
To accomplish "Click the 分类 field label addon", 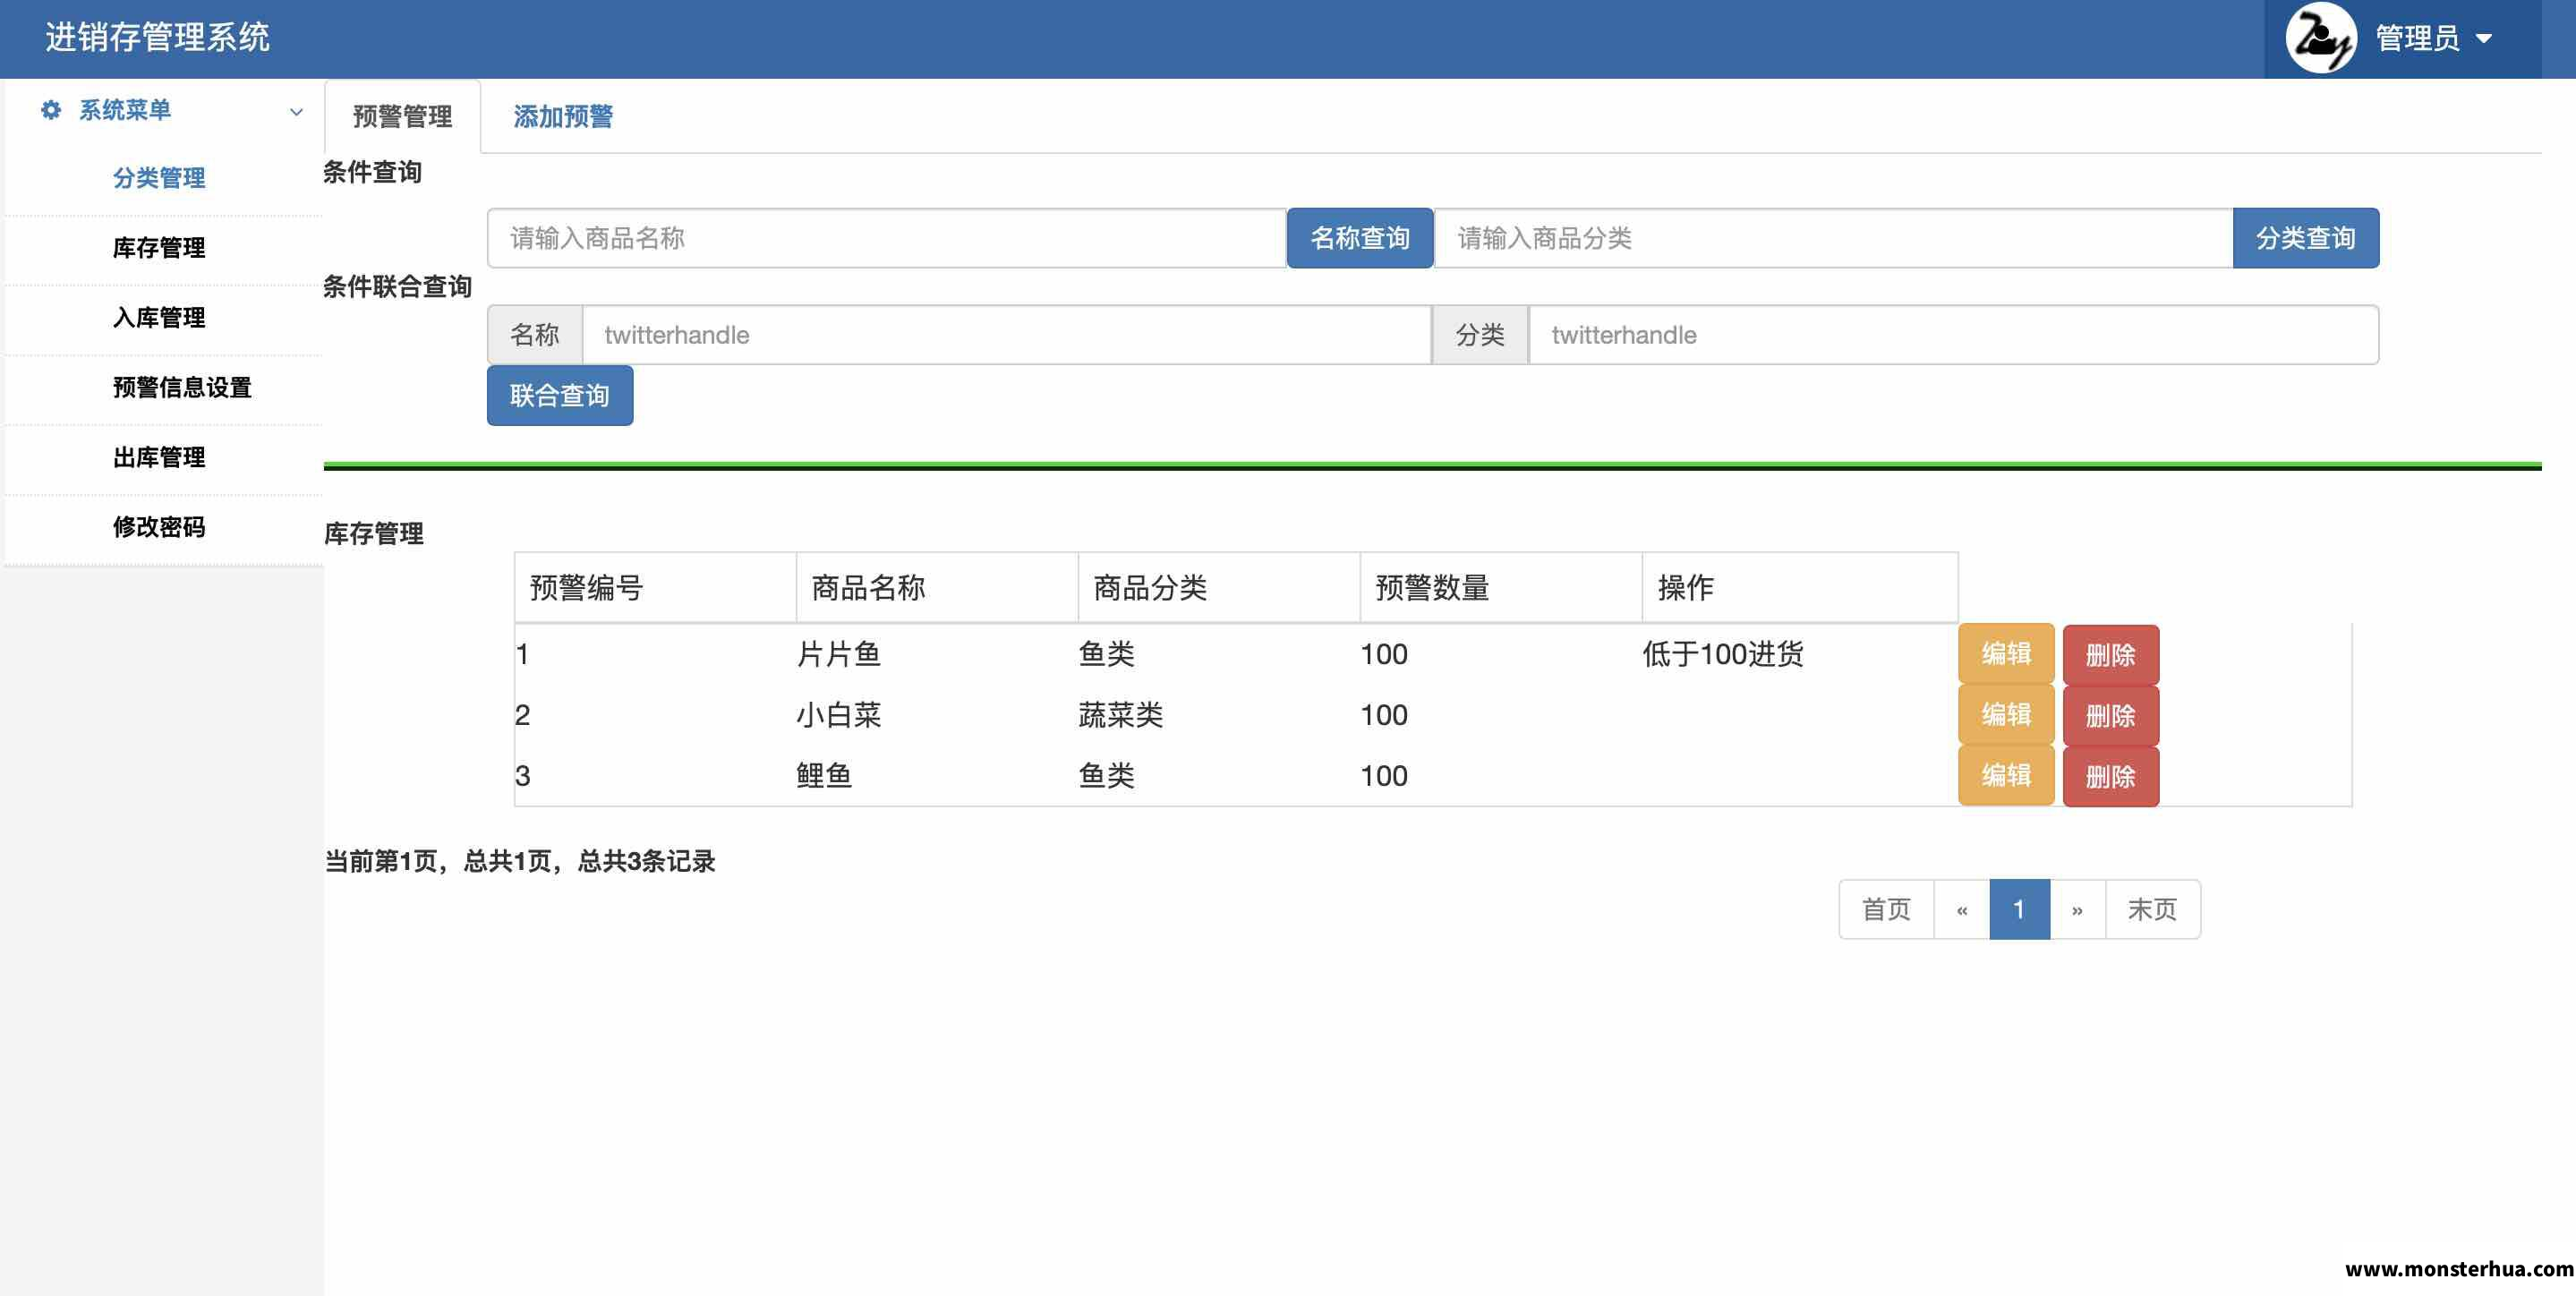I will [1480, 335].
